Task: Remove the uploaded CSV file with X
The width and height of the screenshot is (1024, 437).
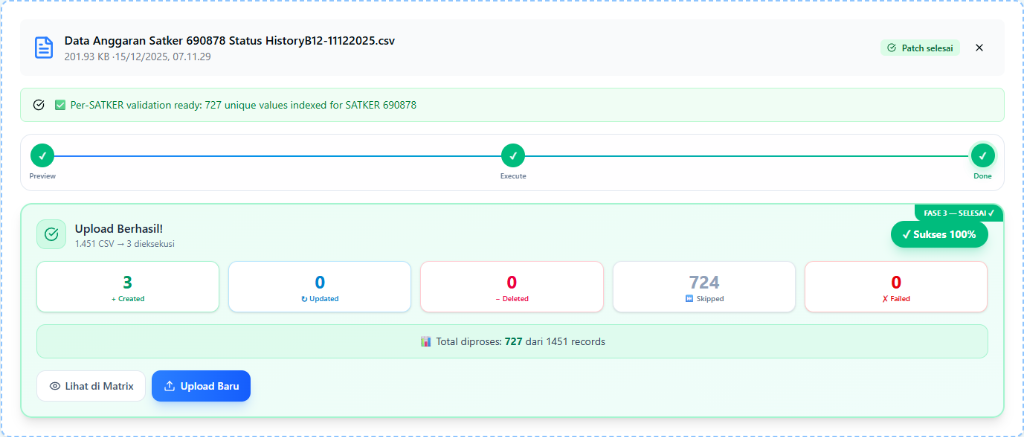Action: [x=979, y=48]
